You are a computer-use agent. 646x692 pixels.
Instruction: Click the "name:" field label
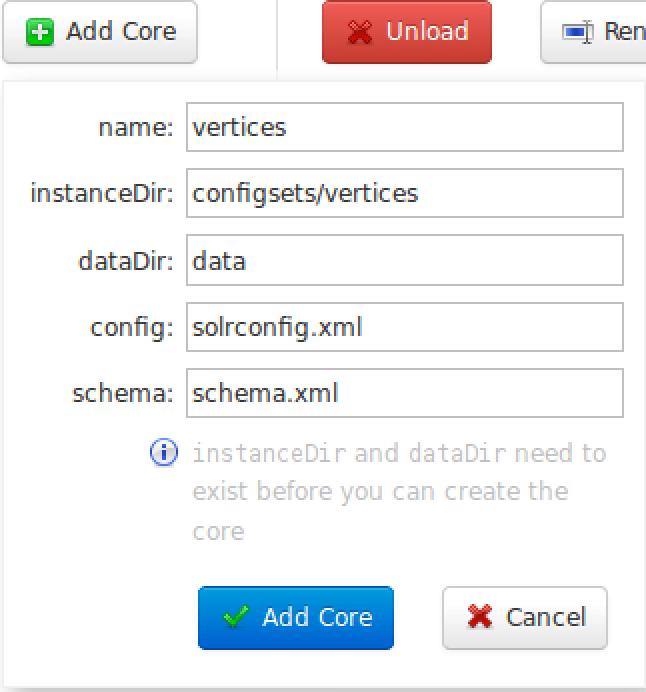(x=136, y=127)
